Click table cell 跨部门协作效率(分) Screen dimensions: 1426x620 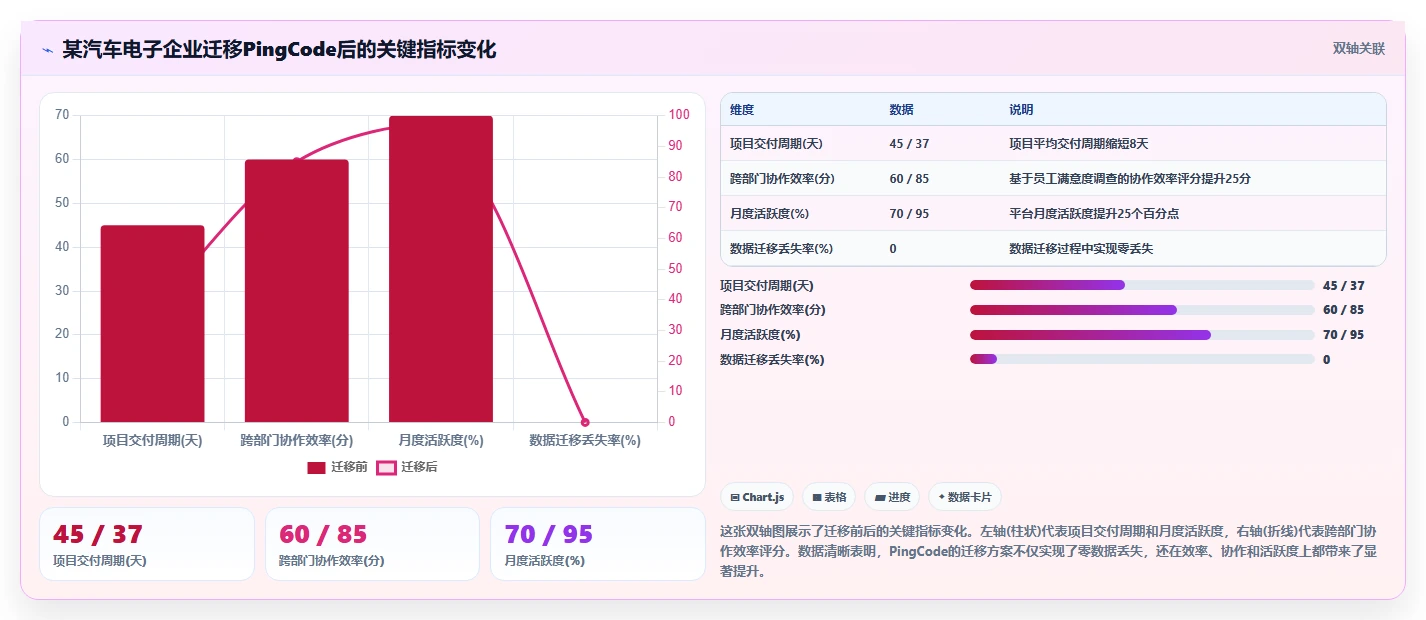(782, 179)
